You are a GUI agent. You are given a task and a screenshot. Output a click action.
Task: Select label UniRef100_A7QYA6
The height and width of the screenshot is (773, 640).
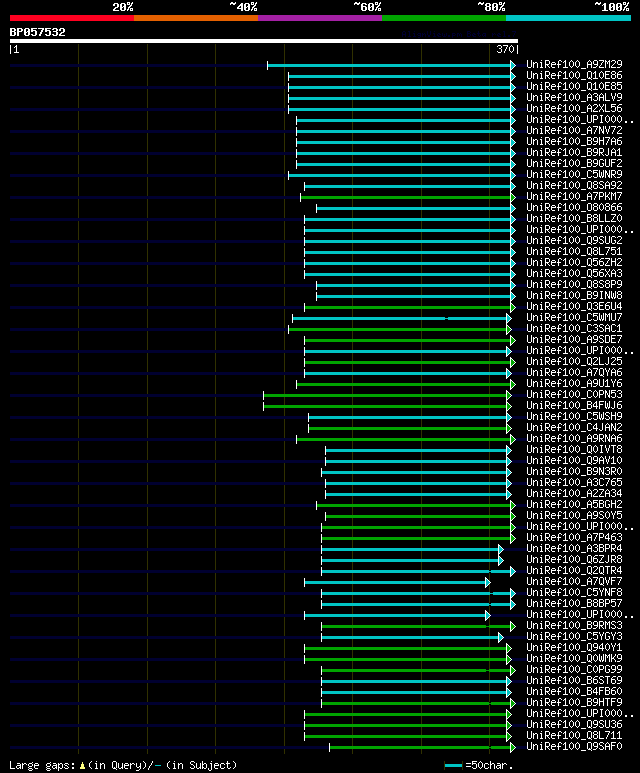[x=574, y=373]
